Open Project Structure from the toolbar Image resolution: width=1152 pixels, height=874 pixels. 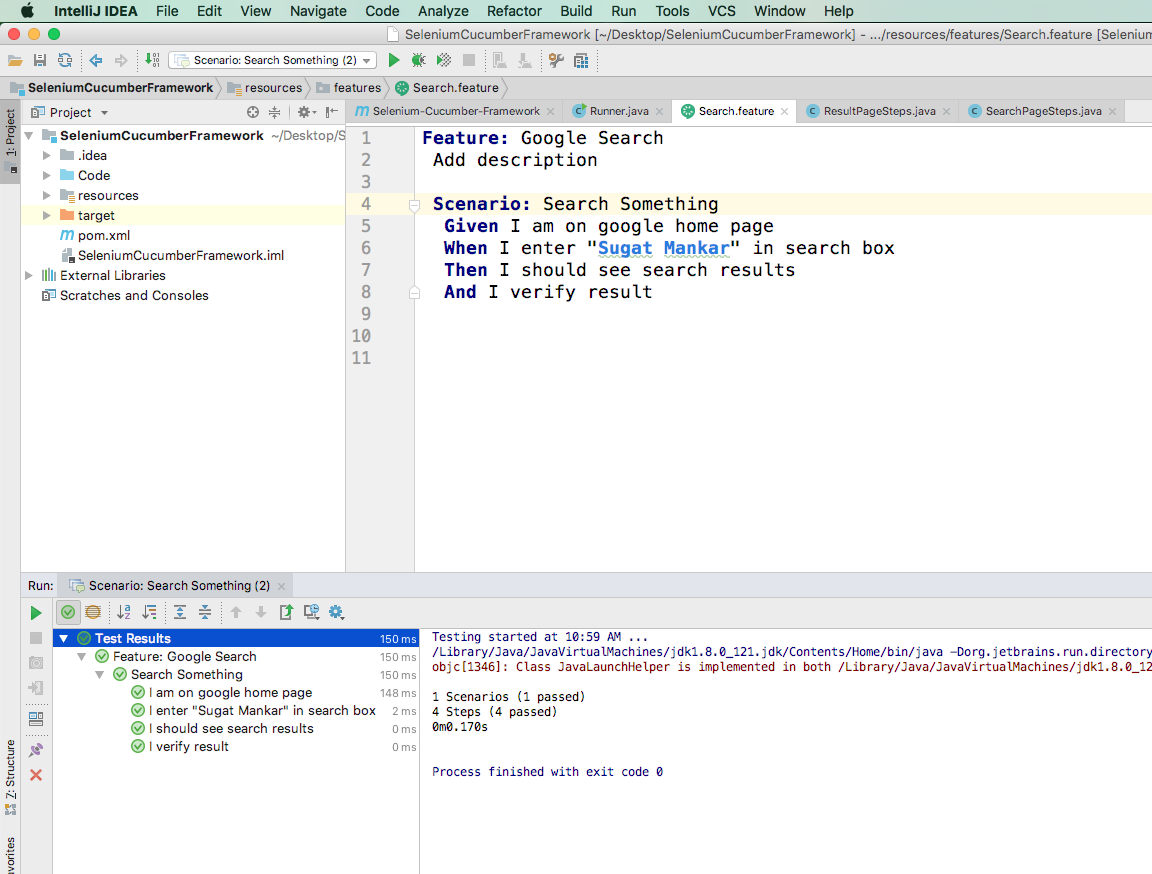(581, 61)
